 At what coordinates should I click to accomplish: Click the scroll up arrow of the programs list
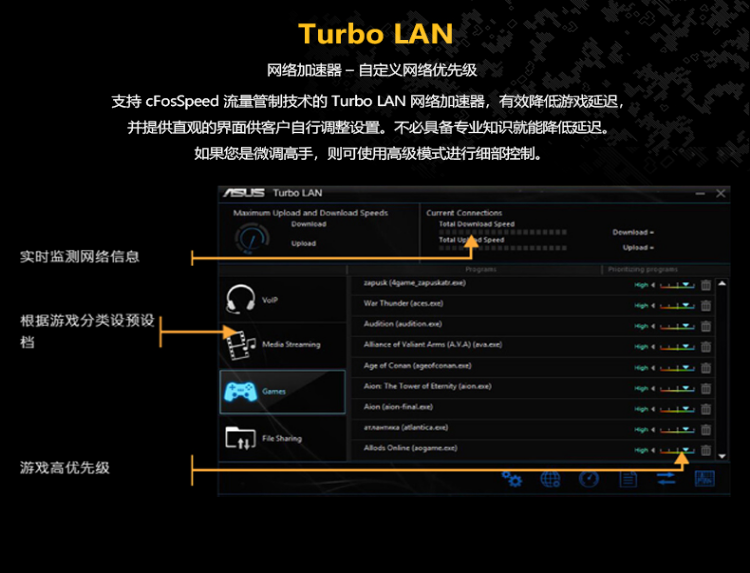[722, 284]
